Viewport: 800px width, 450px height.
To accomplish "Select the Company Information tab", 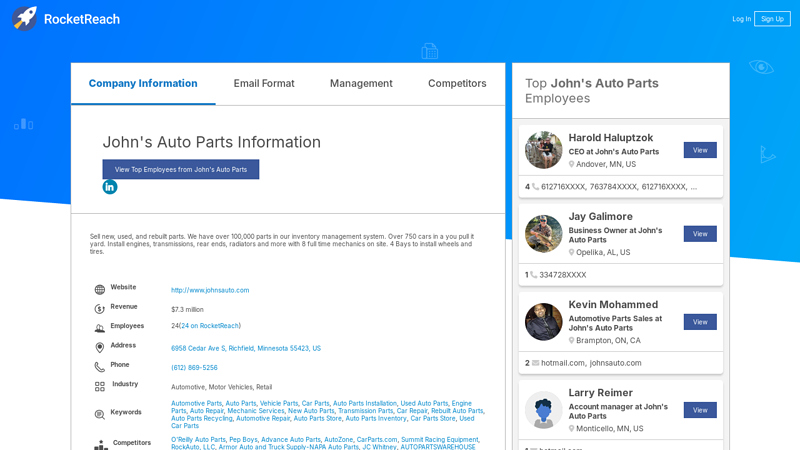I will tap(143, 83).
